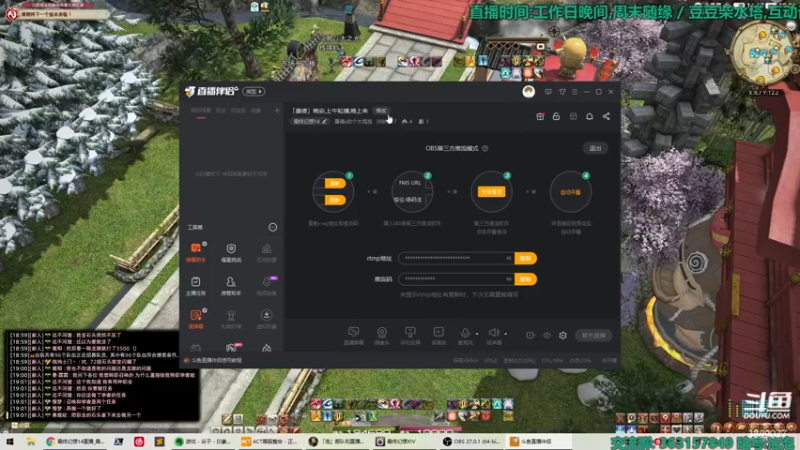Screen dimensions: 800x450
Task: Click the upper orange copy button in step 1
Action: [335, 184]
